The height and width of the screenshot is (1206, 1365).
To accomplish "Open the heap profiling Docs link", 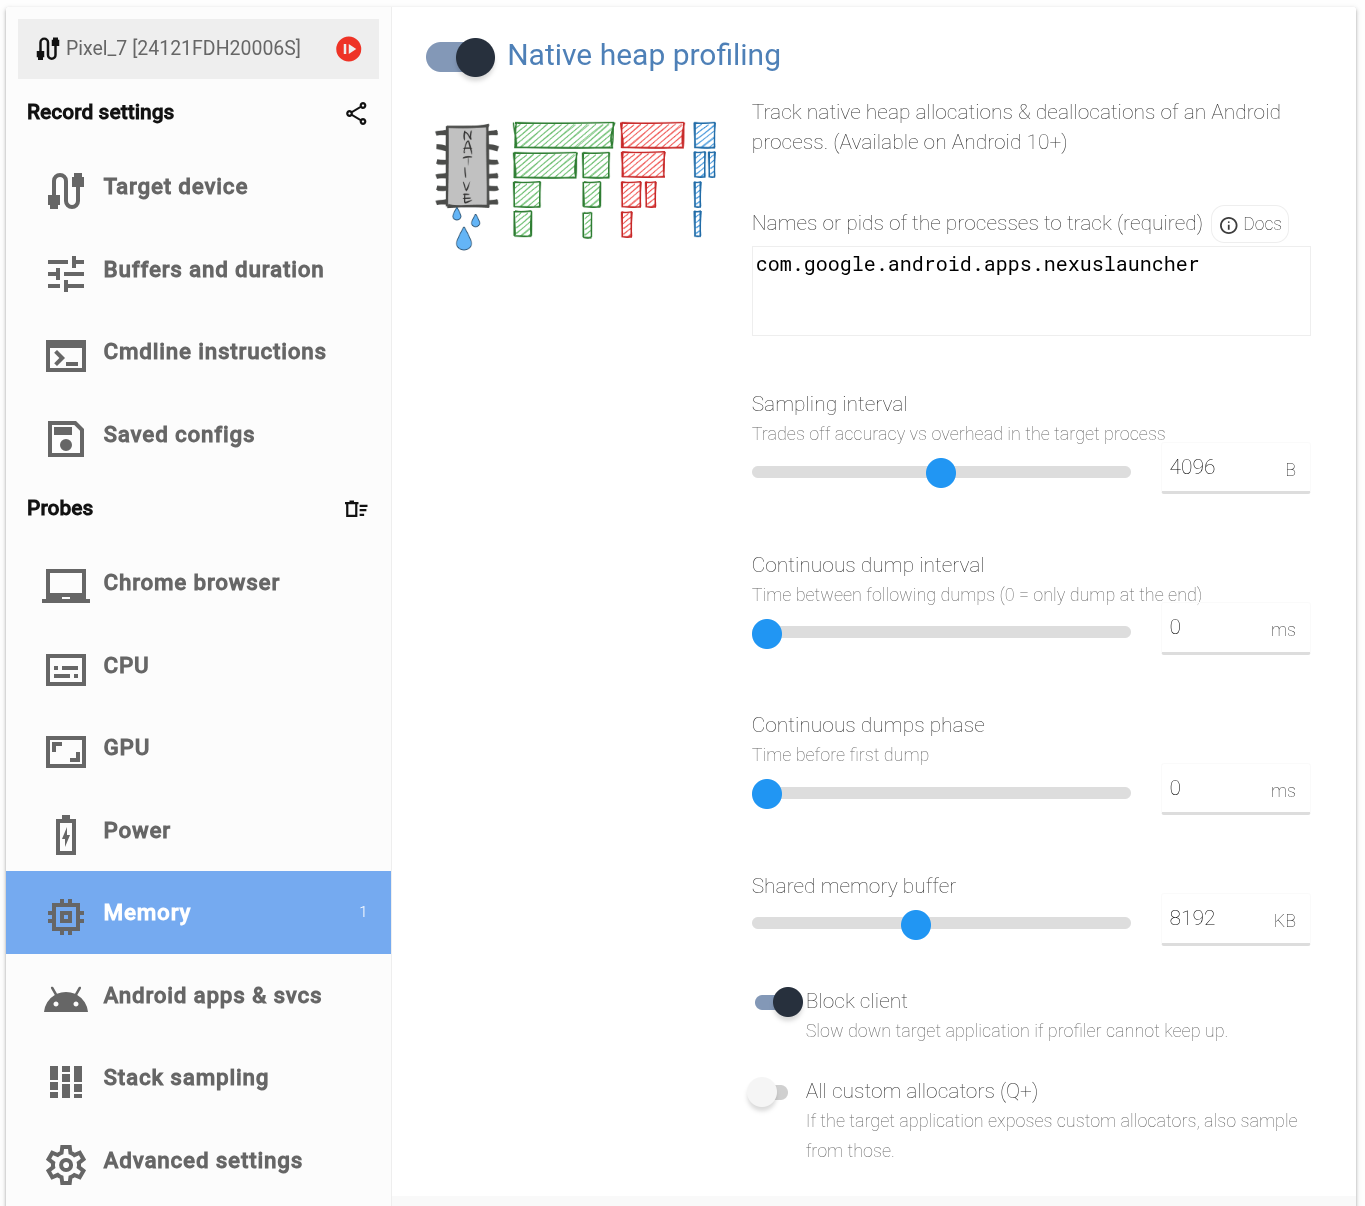I will 1249,224.
